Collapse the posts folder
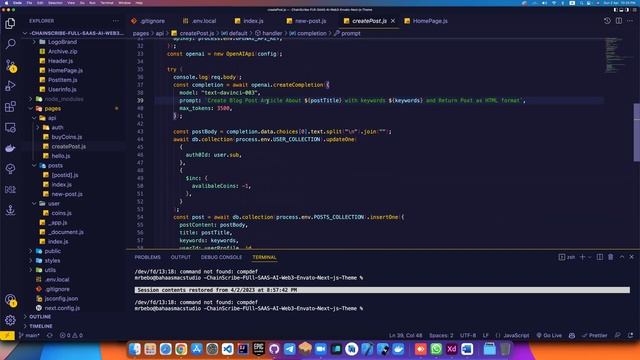The width and height of the screenshot is (640, 360). click(x=35, y=165)
